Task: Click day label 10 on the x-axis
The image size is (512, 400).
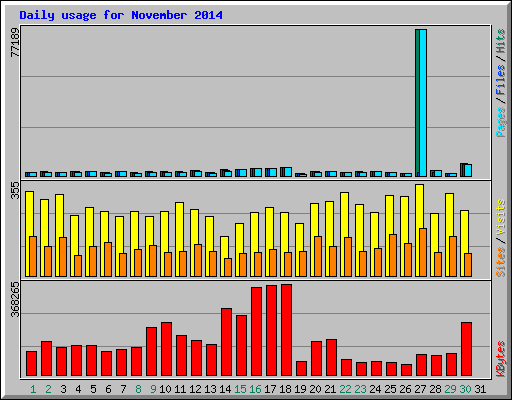Action: pyautogui.click(x=165, y=389)
